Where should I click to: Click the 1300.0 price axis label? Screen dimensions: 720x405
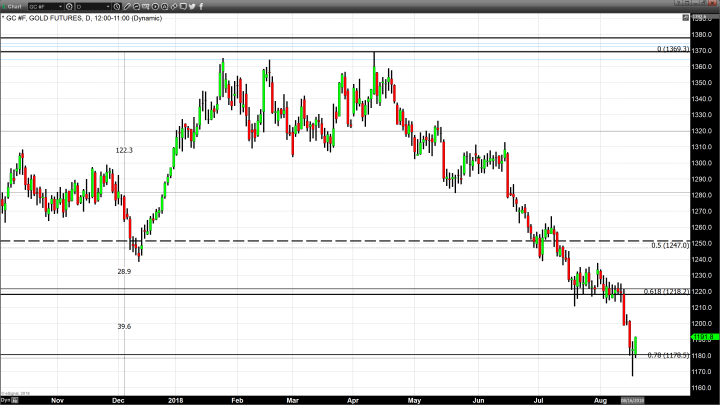pyautogui.click(x=703, y=163)
